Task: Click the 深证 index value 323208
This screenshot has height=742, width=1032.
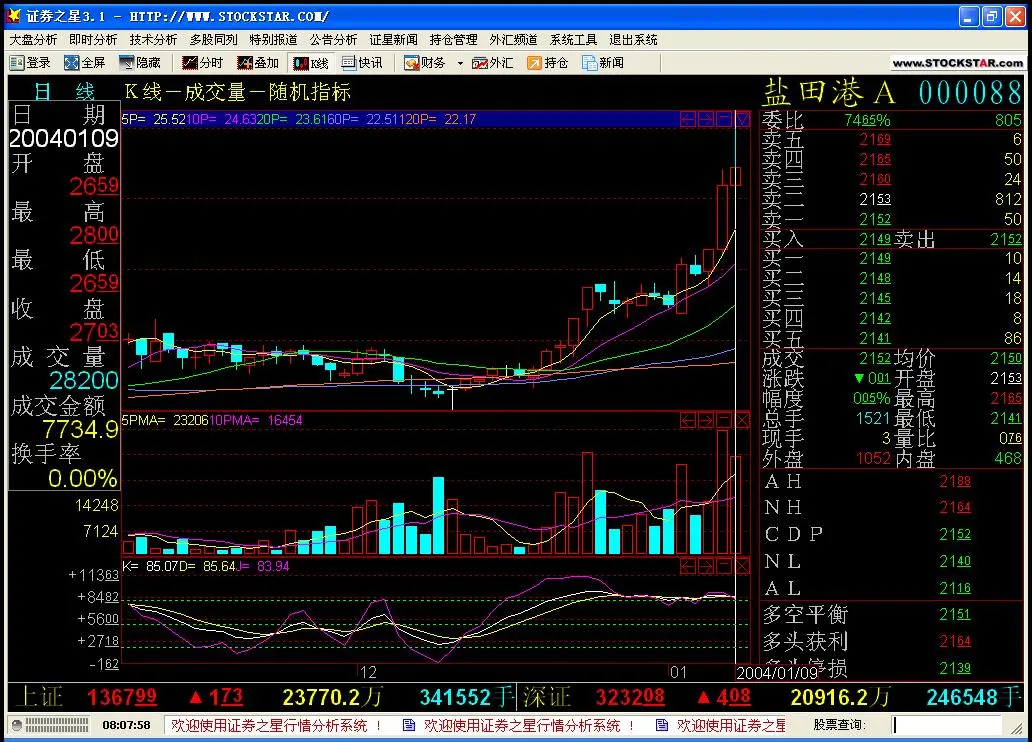Action: pos(630,697)
